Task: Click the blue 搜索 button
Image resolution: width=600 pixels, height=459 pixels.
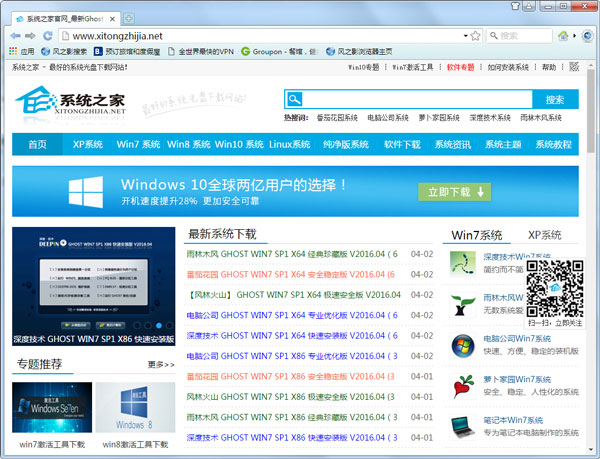Action: (555, 99)
